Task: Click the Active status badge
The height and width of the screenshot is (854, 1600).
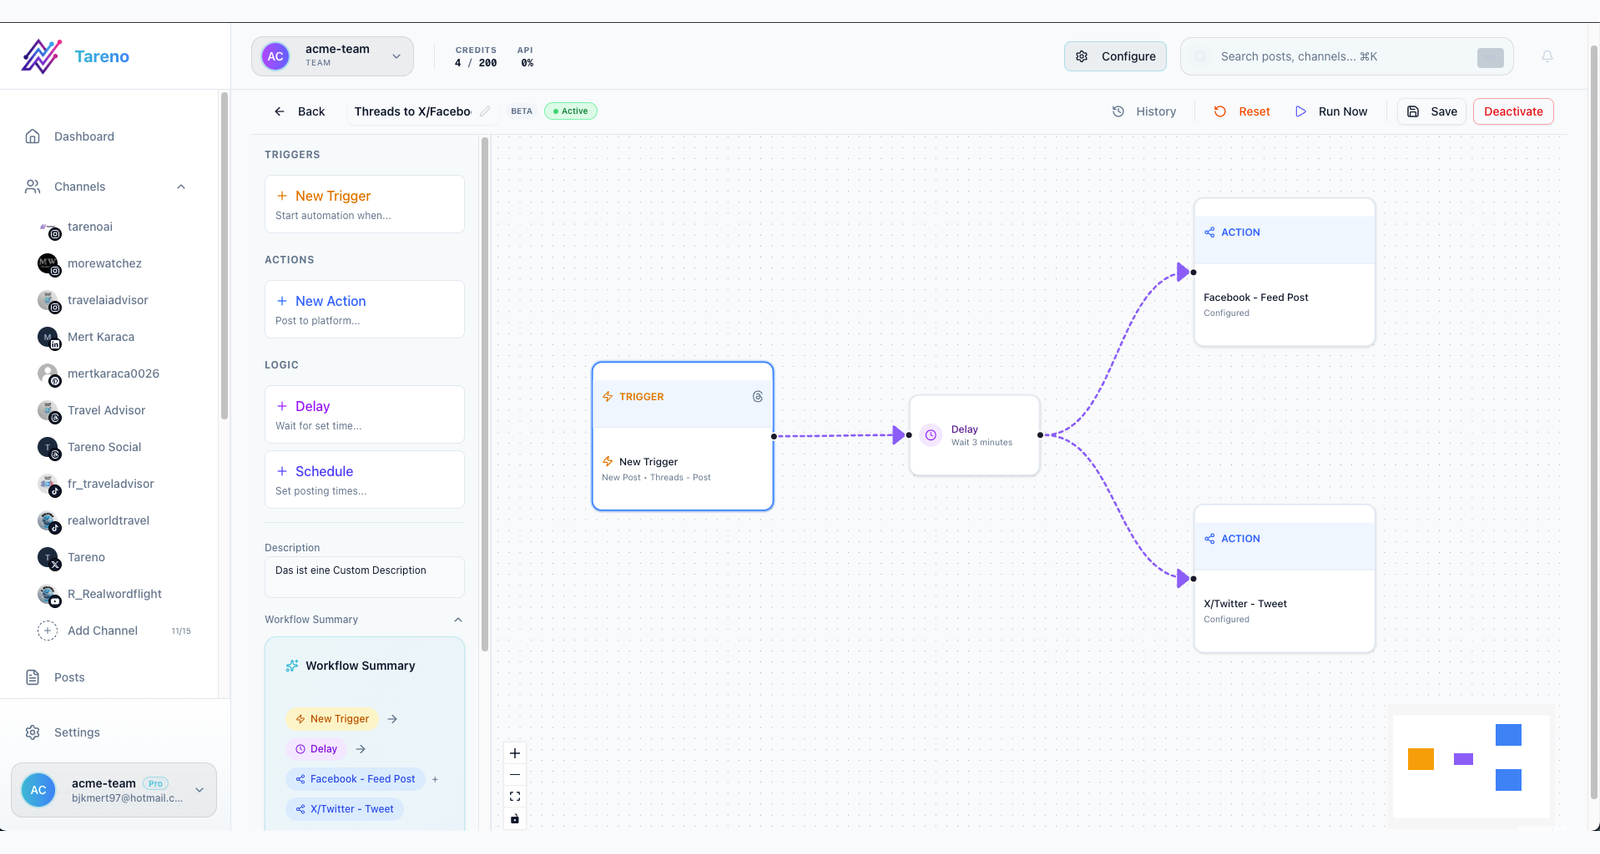Action: click(571, 111)
